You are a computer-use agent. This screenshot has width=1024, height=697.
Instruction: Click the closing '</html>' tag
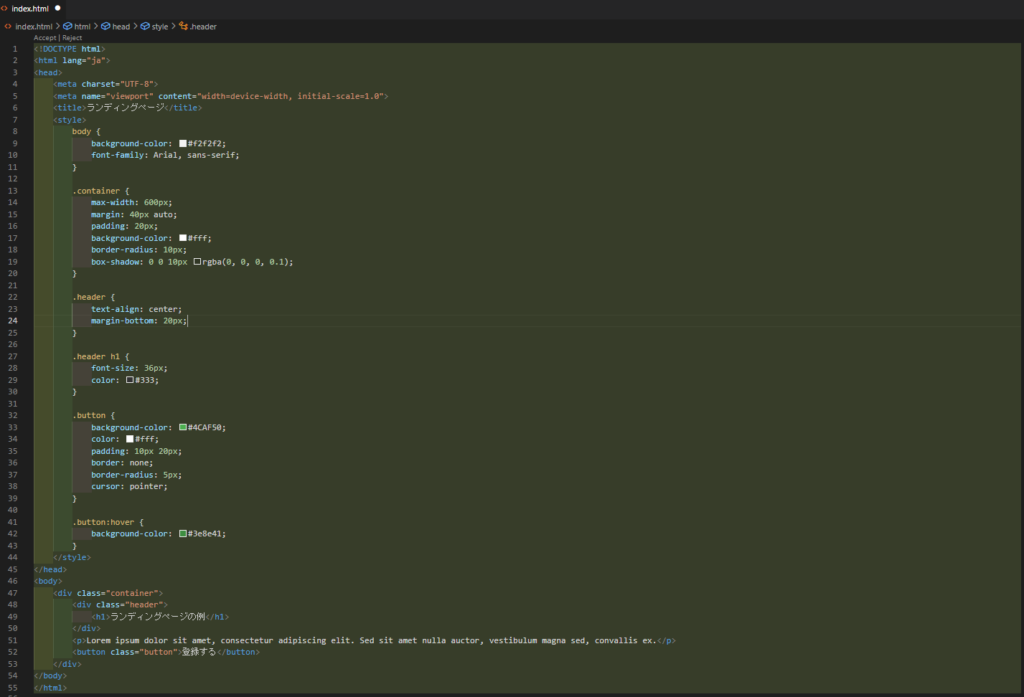50,687
